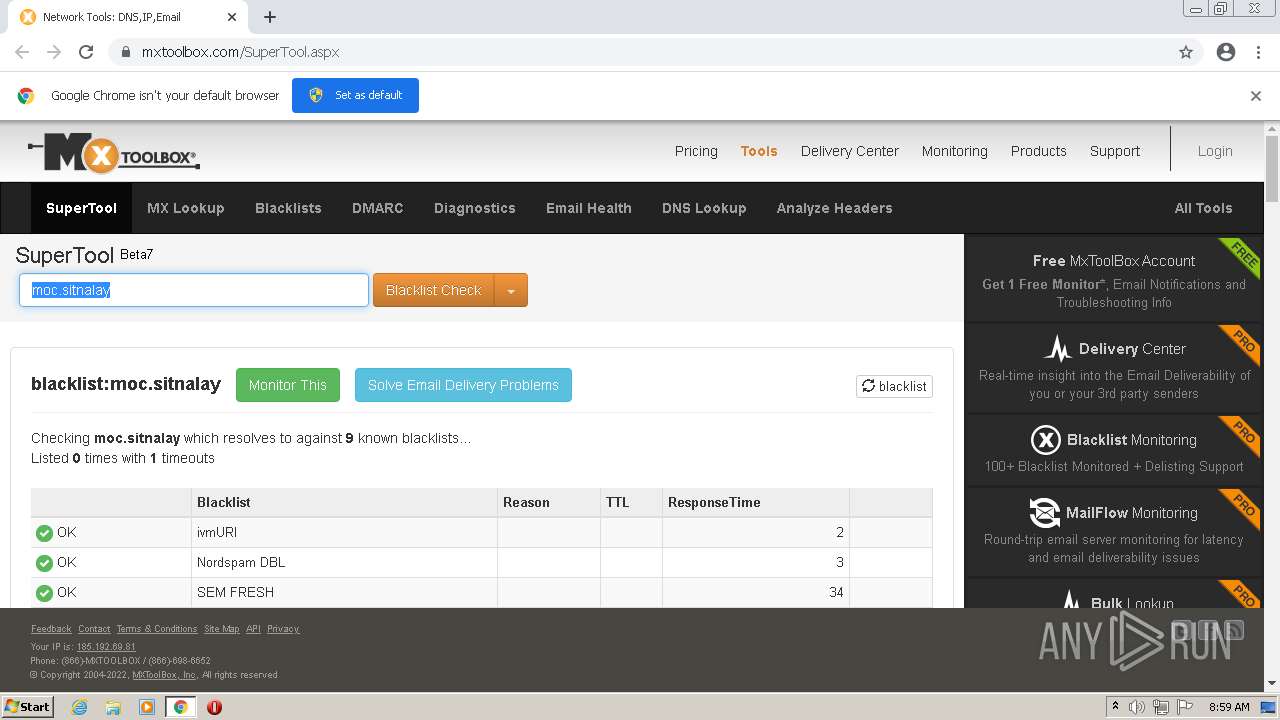Open Windows Start menu
This screenshot has width=1280, height=720.
click(x=28, y=706)
